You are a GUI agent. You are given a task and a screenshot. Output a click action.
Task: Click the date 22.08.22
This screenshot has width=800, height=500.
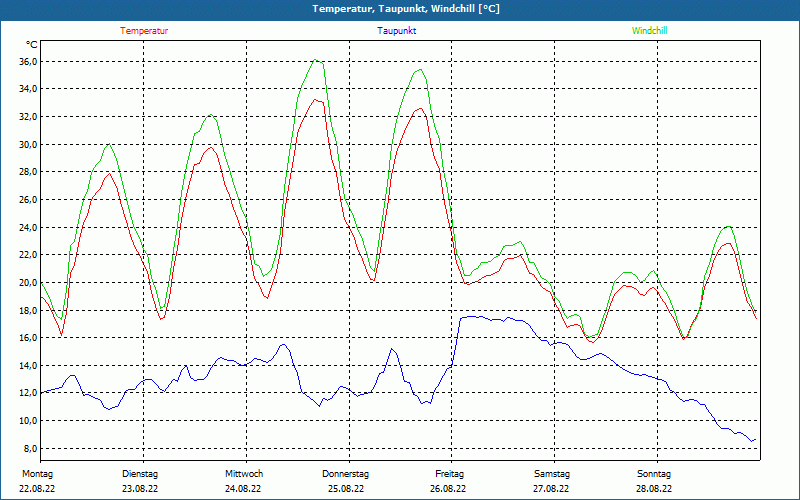click(37, 489)
